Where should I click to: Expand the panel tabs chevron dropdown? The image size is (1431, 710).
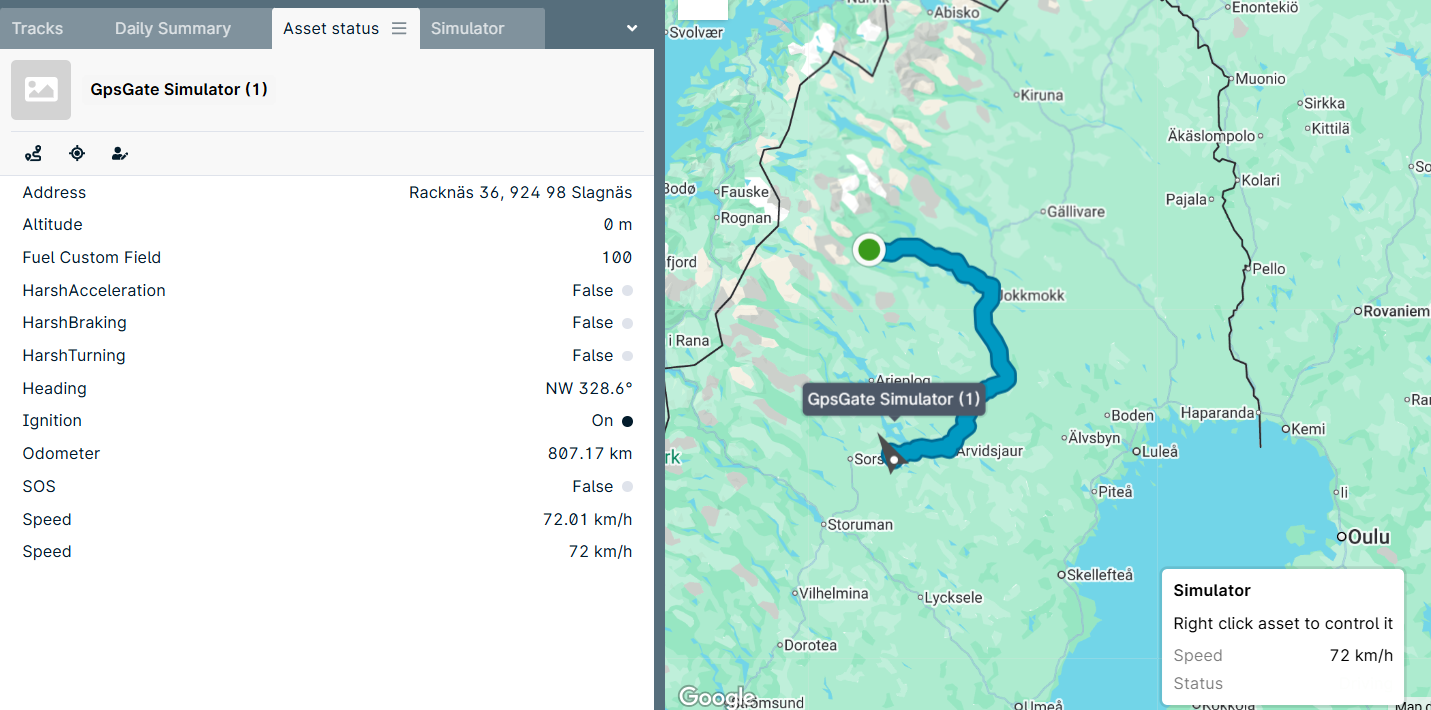(x=632, y=28)
